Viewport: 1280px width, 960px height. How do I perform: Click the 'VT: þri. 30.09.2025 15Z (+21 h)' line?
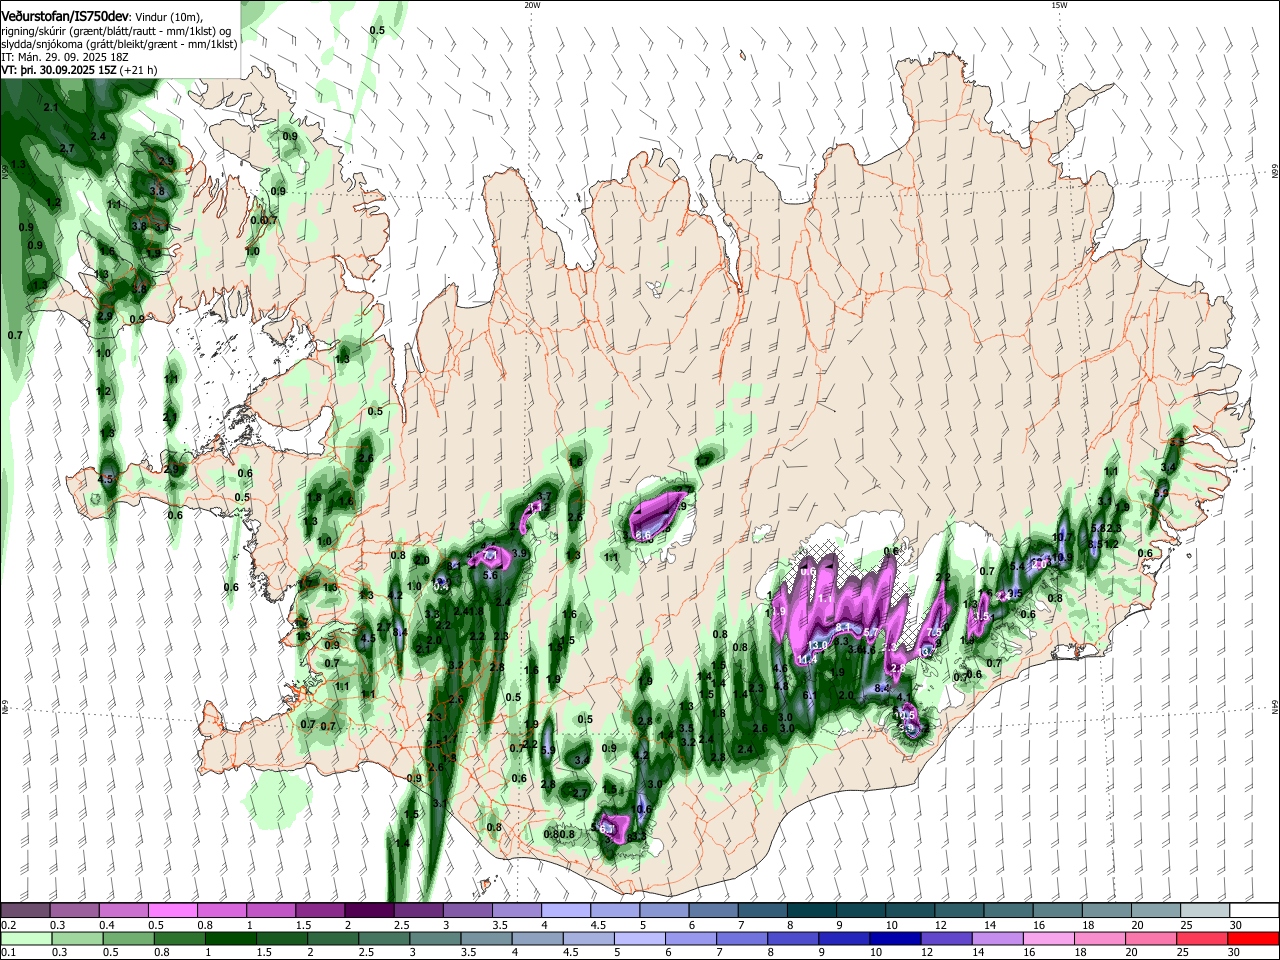pyautogui.click(x=78, y=70)
